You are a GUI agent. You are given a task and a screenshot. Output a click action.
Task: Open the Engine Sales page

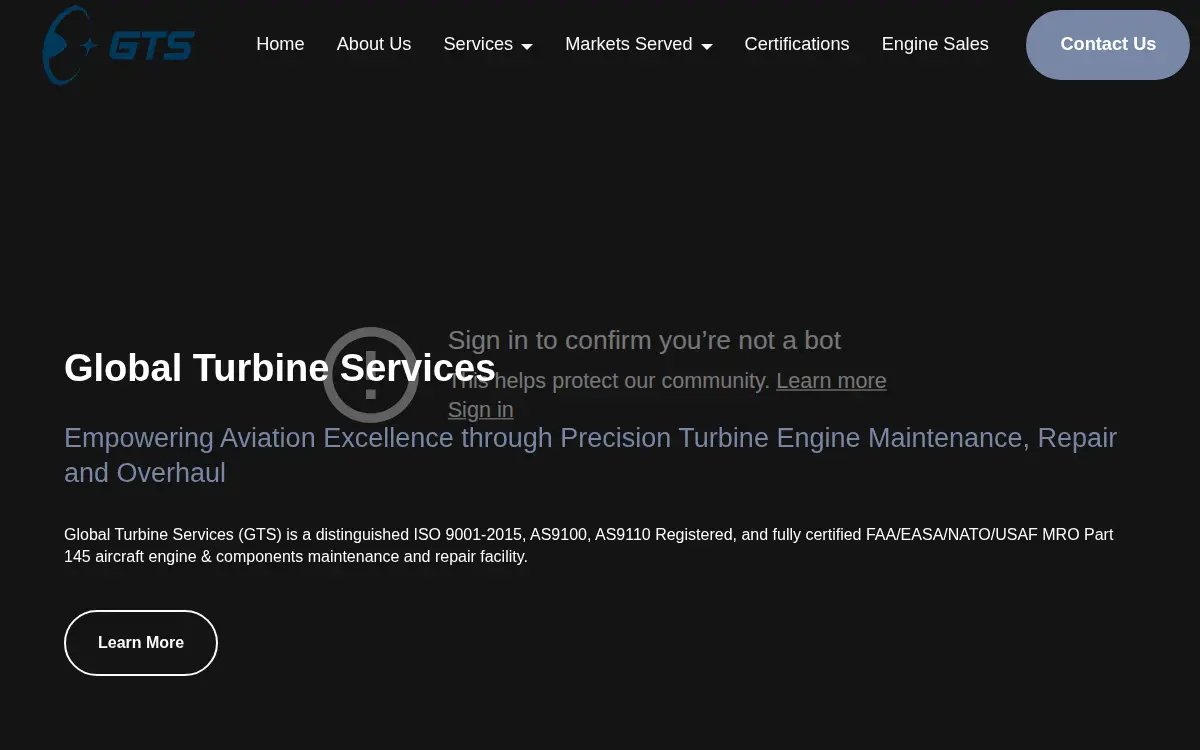(935, 44)
